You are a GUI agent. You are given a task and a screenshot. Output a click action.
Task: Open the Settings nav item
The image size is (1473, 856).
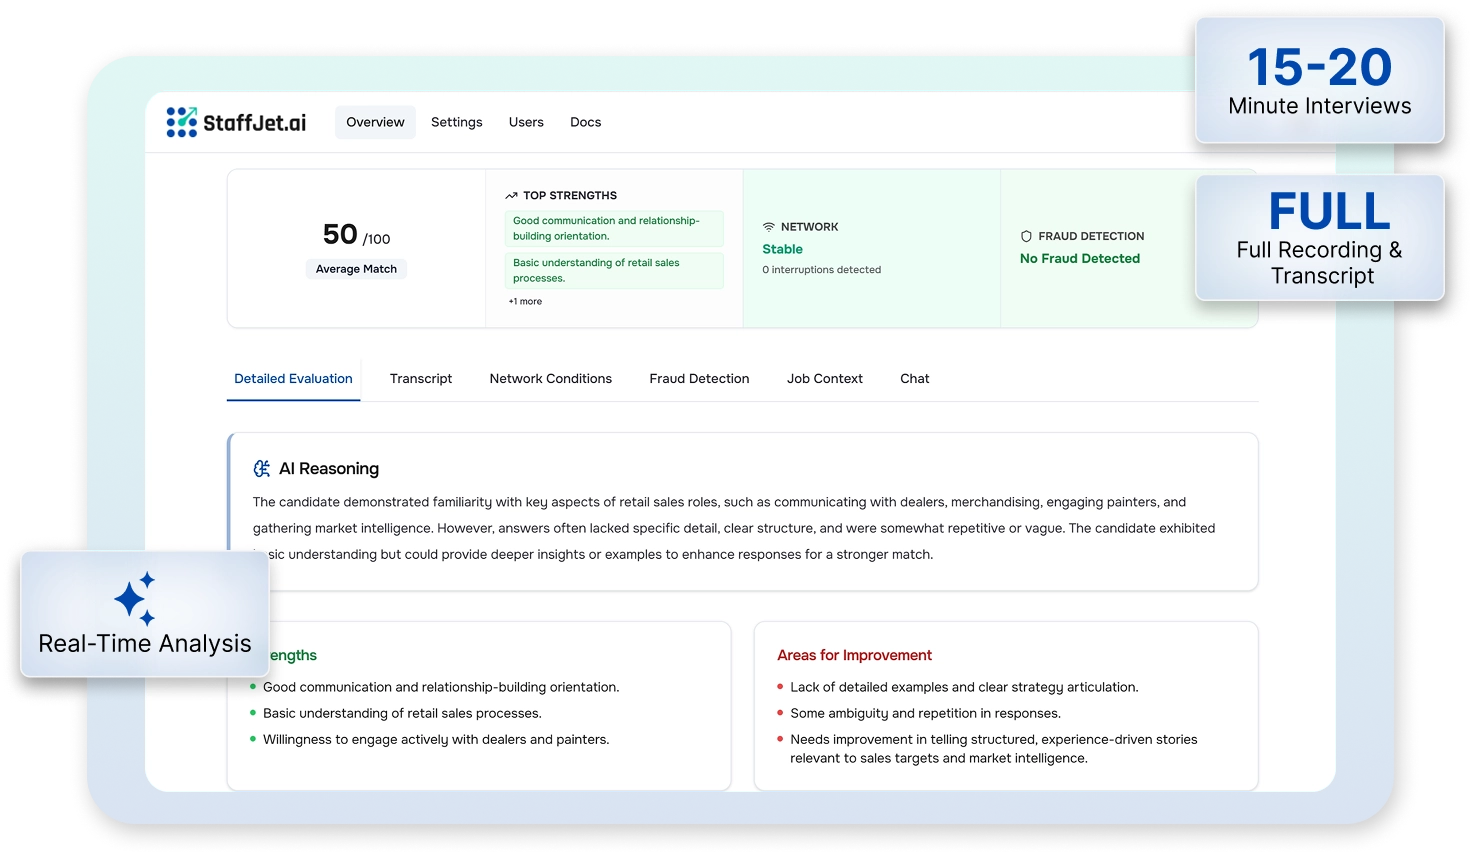point(456,122)
